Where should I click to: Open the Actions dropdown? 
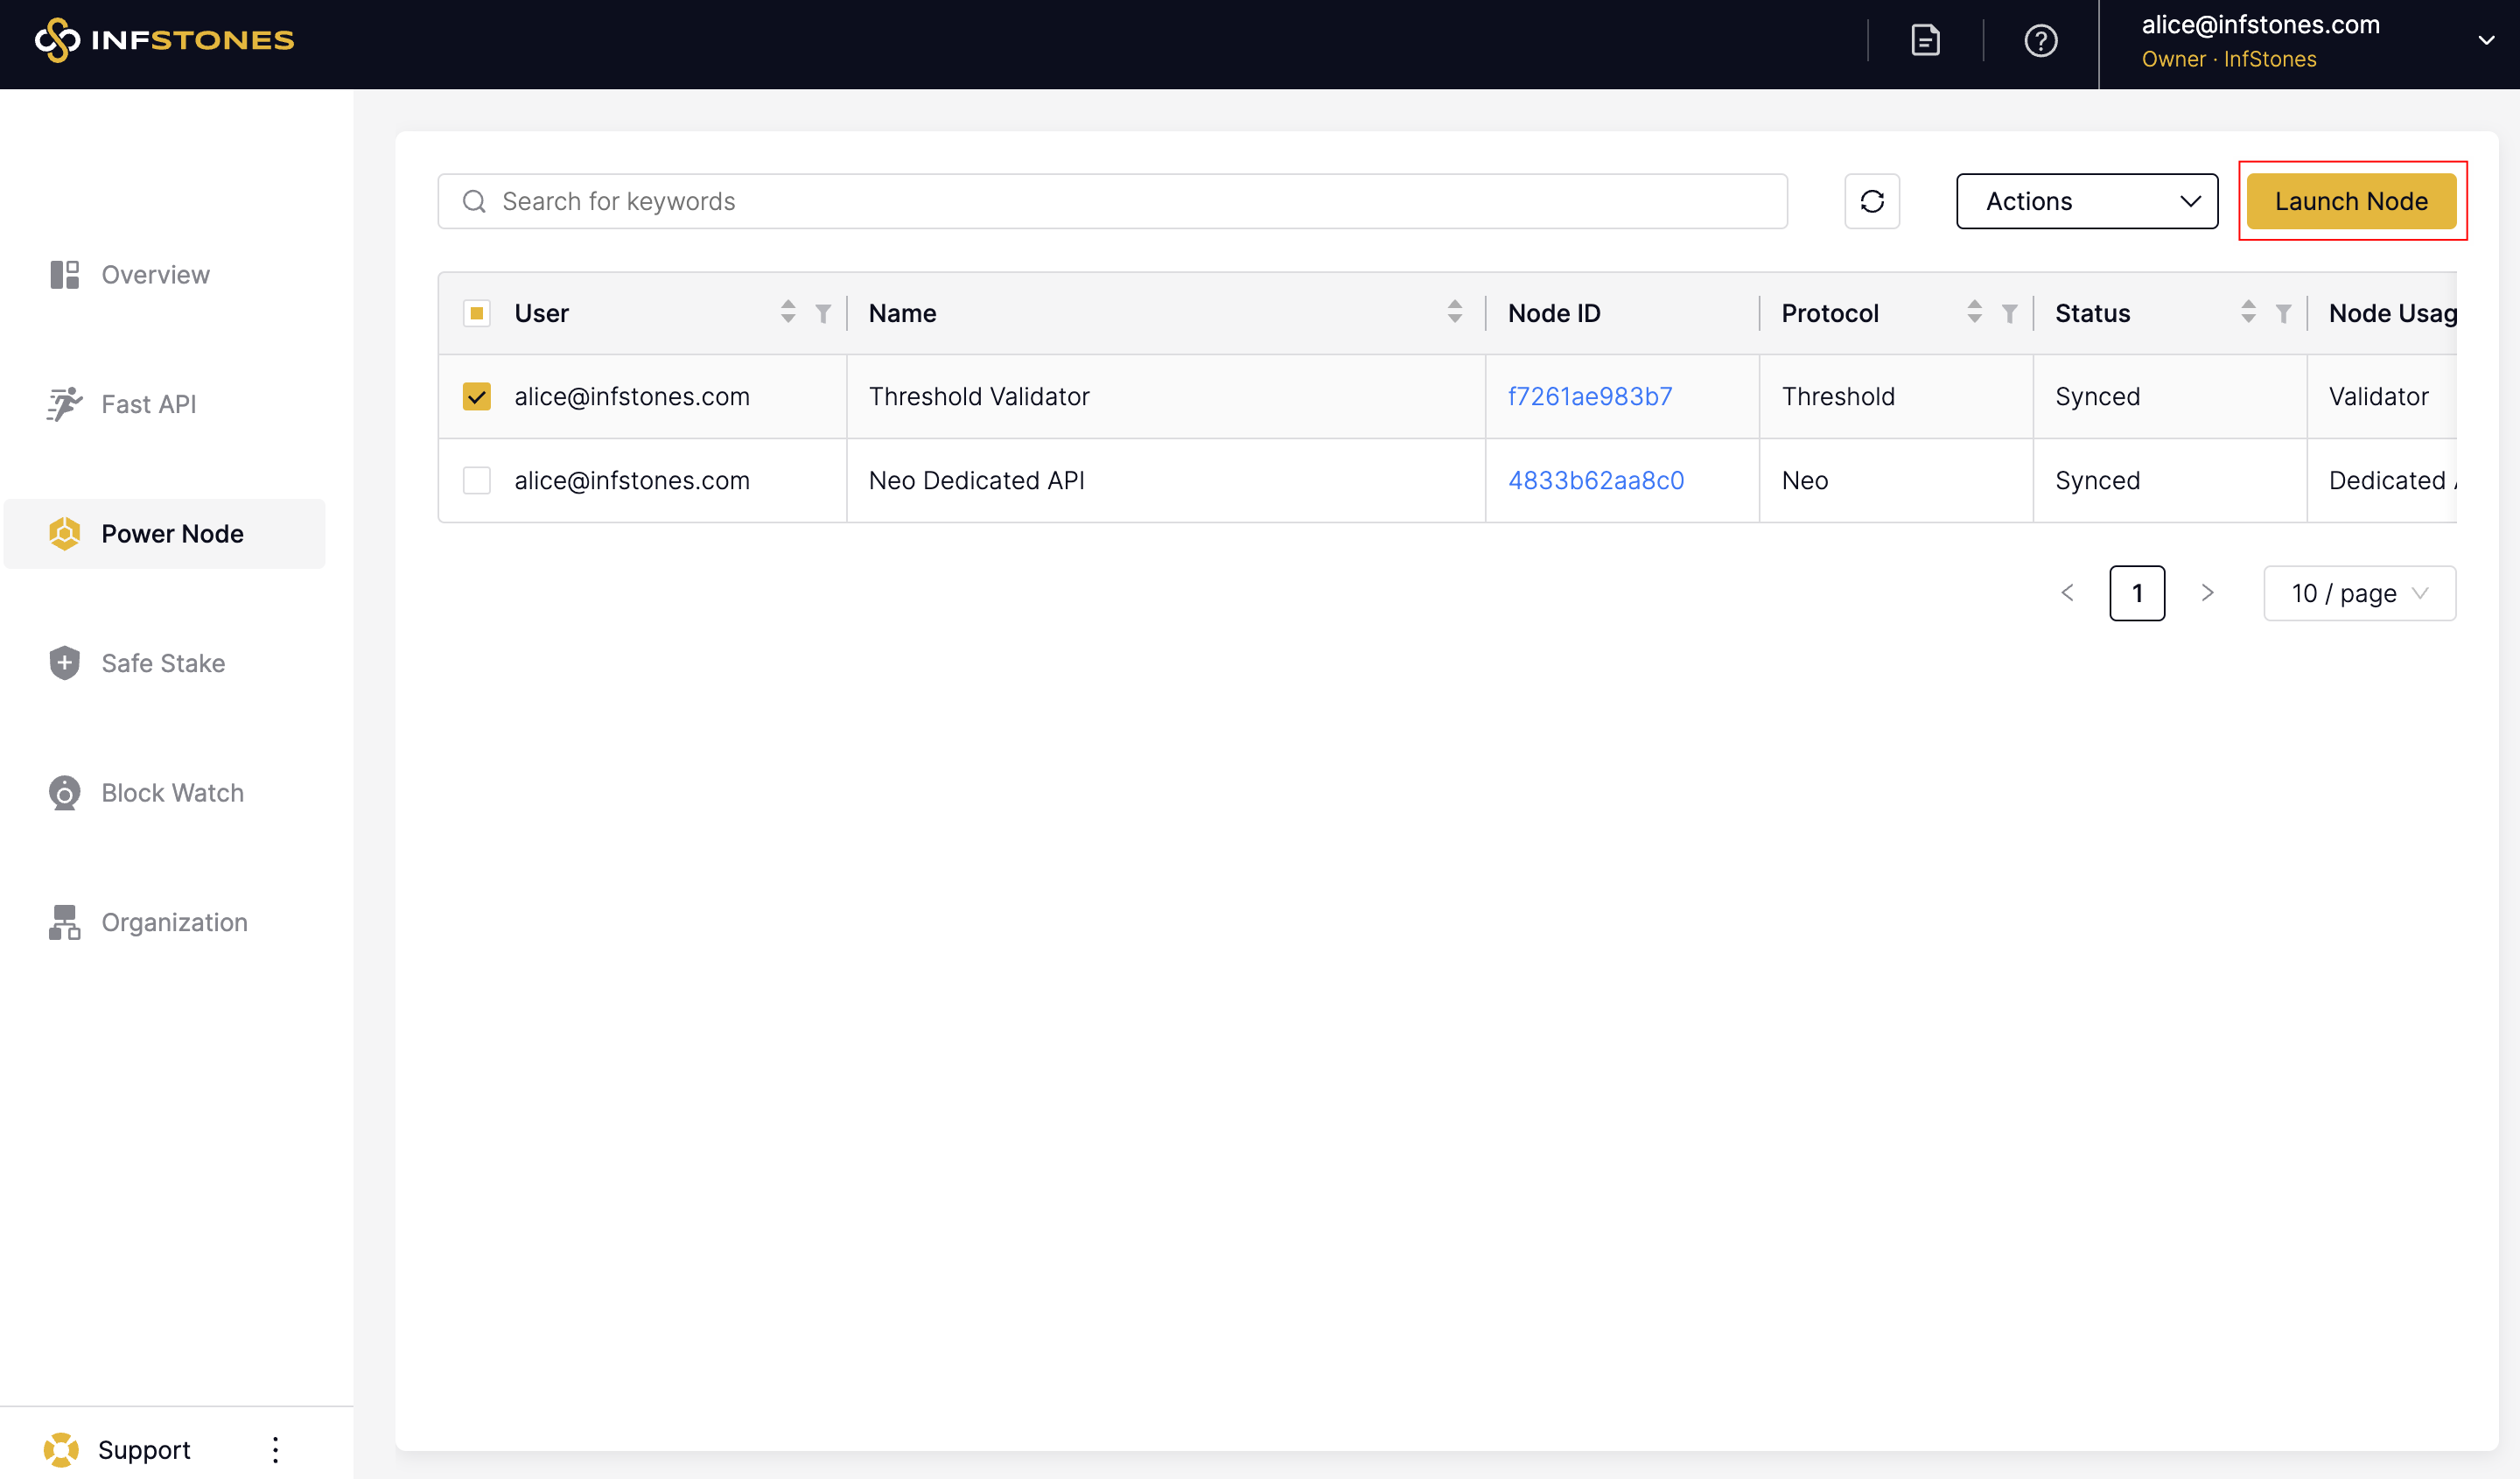(2086, 201)
